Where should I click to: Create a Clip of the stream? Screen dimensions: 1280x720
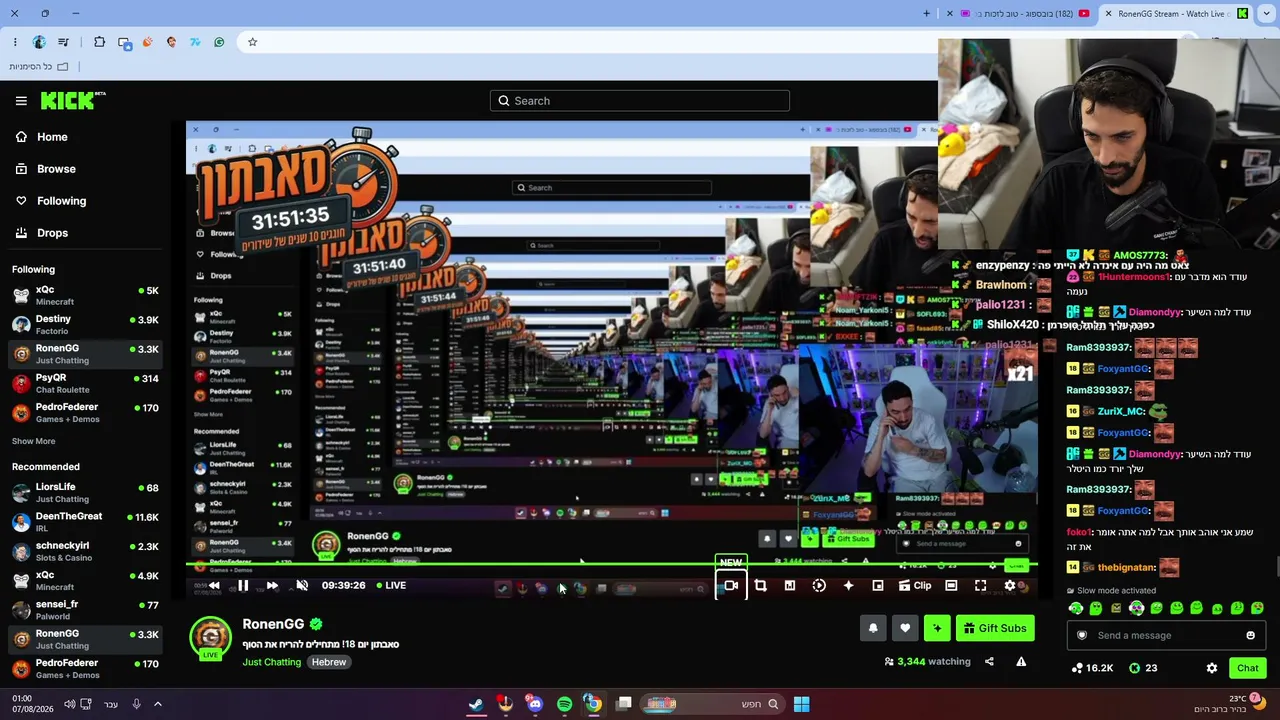point(915,586)
